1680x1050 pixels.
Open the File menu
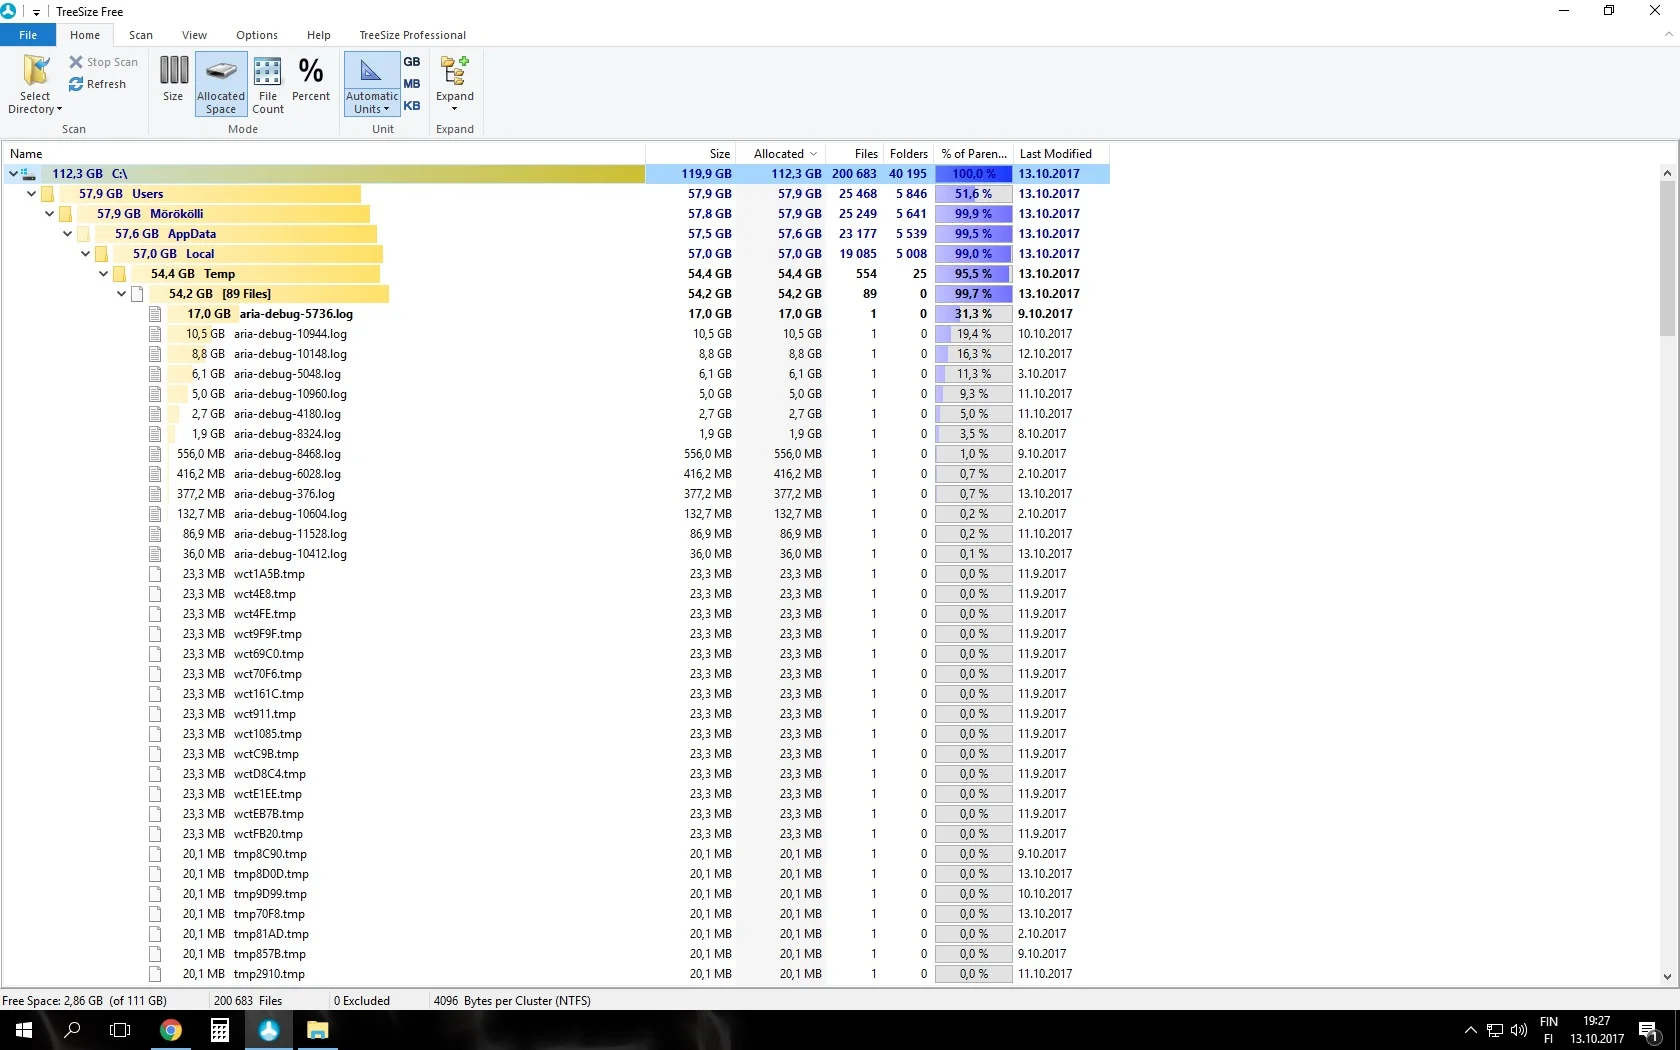point(28,35)
